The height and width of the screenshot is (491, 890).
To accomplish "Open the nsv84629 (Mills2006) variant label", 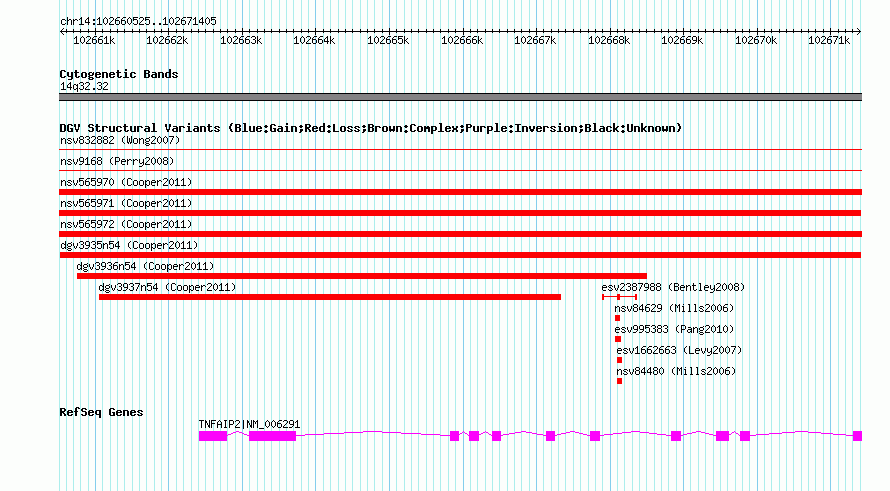I will [674, 308].
